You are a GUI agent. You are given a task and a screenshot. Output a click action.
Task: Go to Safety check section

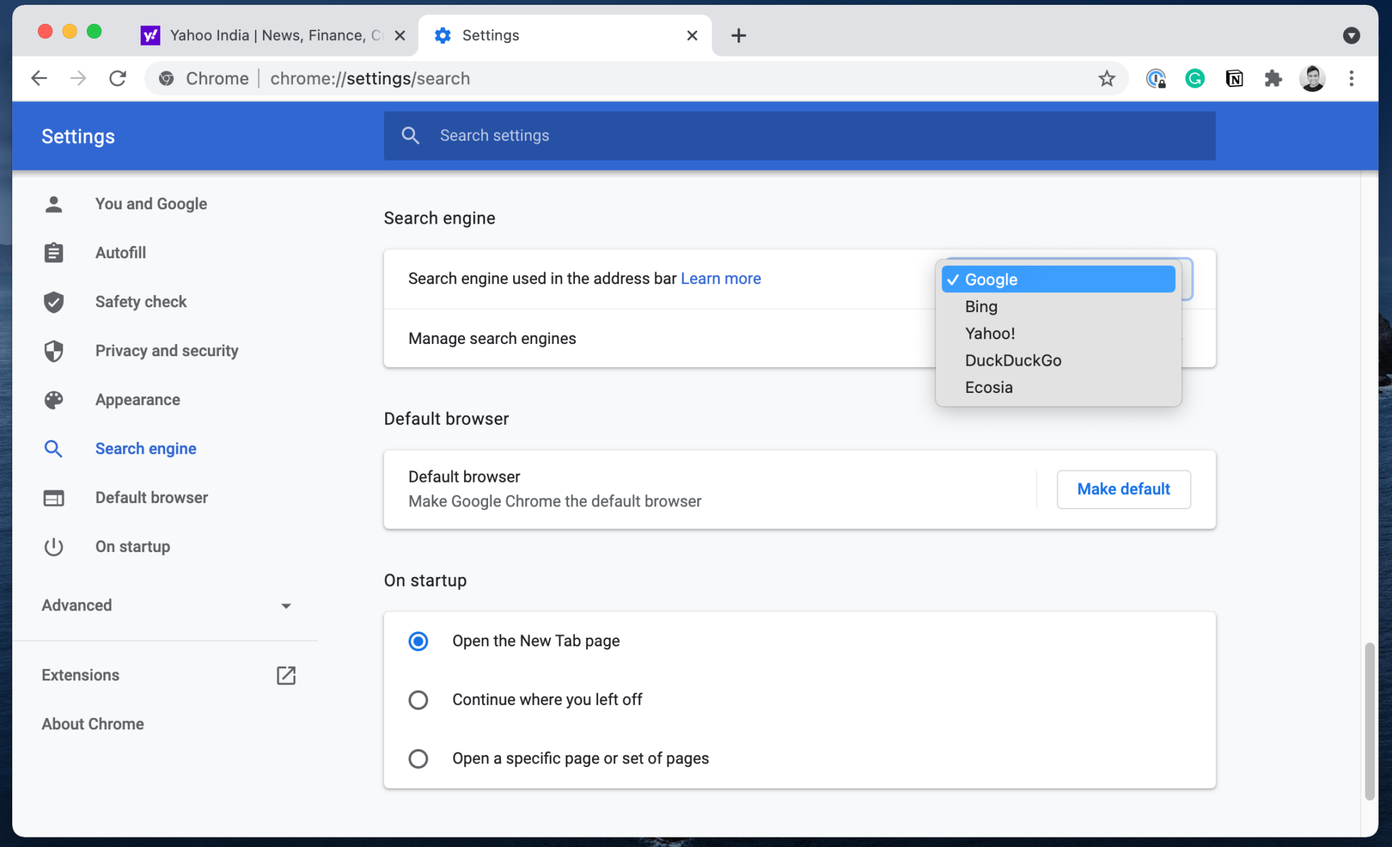(x=141, y=302)
